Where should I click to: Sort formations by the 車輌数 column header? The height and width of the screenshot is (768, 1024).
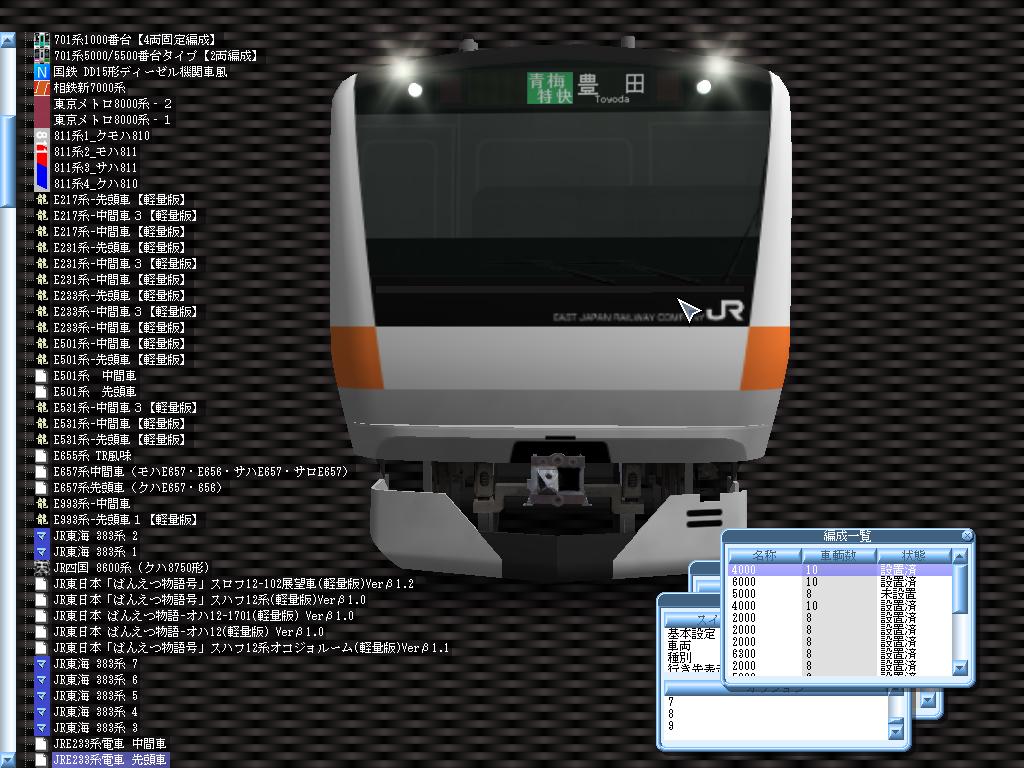pyautogui.click(x=838, y=556)
